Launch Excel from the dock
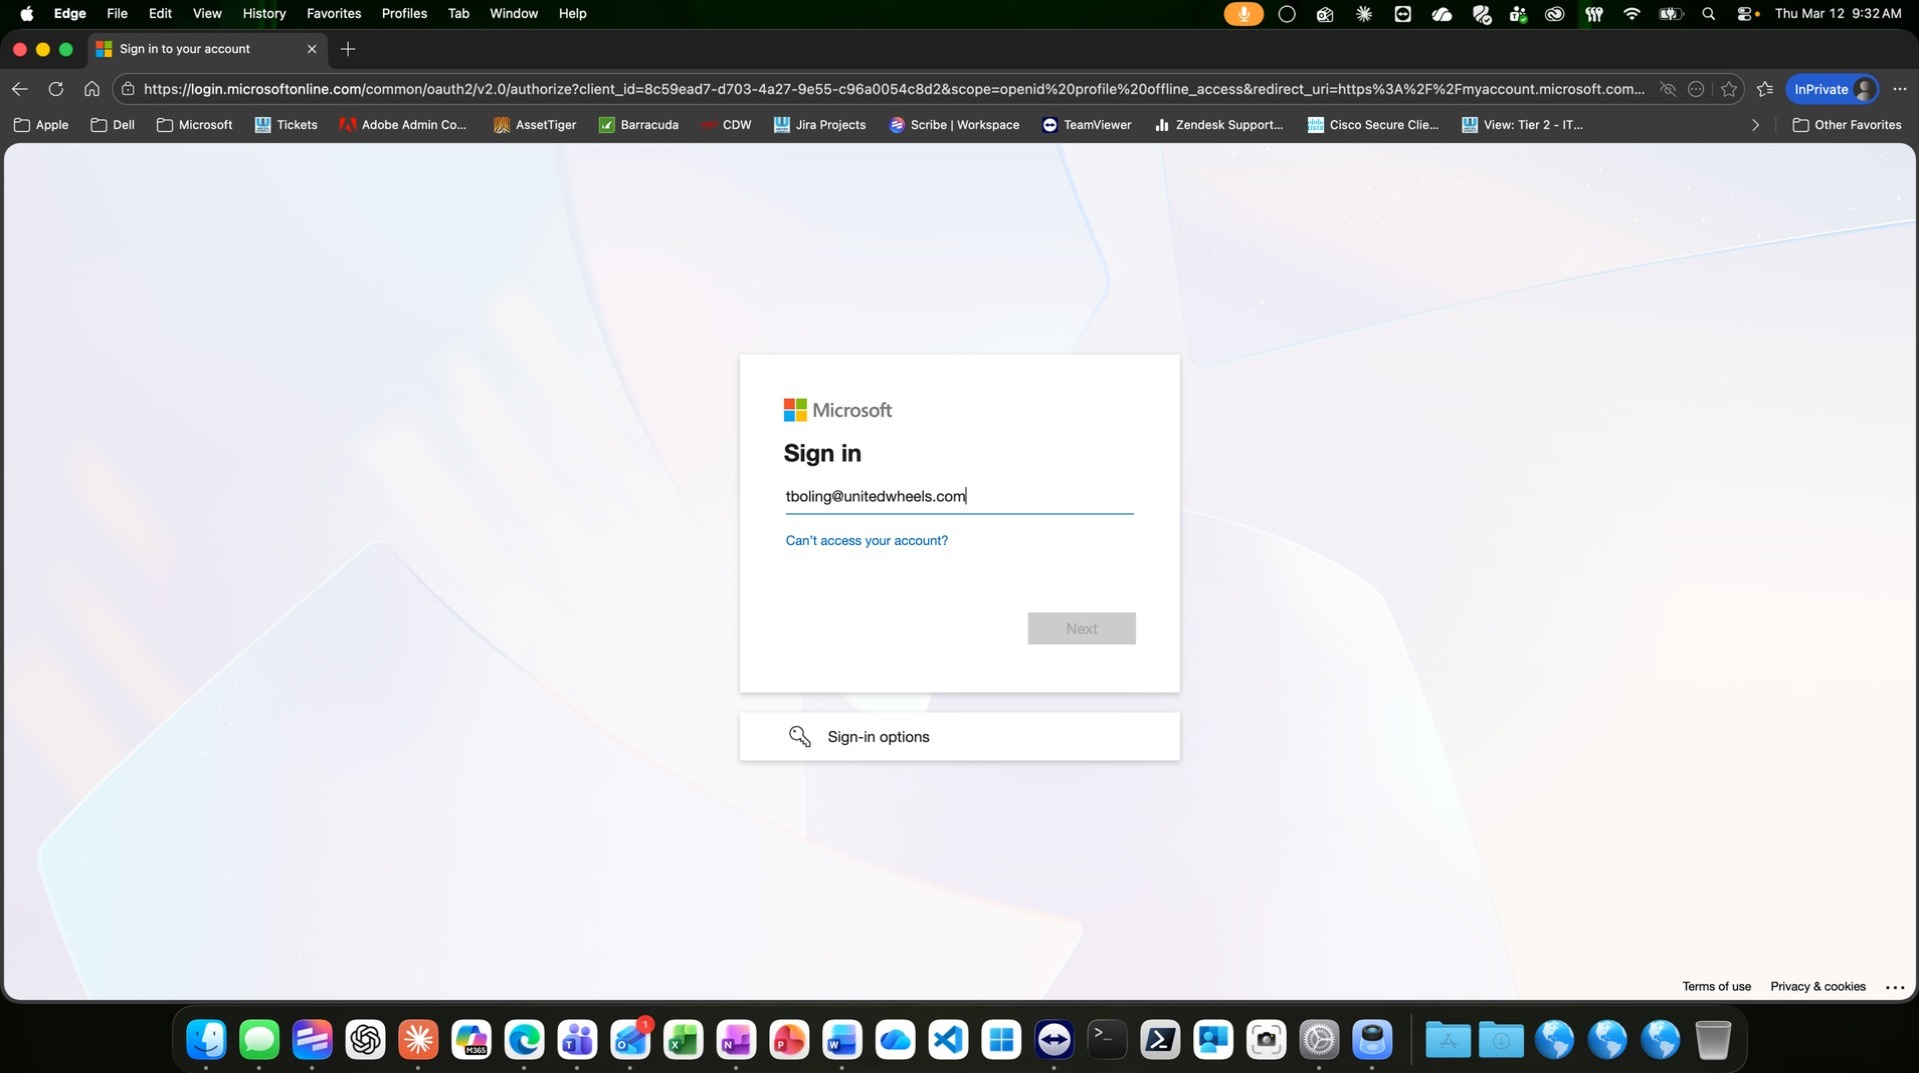This screenshot has width=1919, height=1073. point(683,1040)
